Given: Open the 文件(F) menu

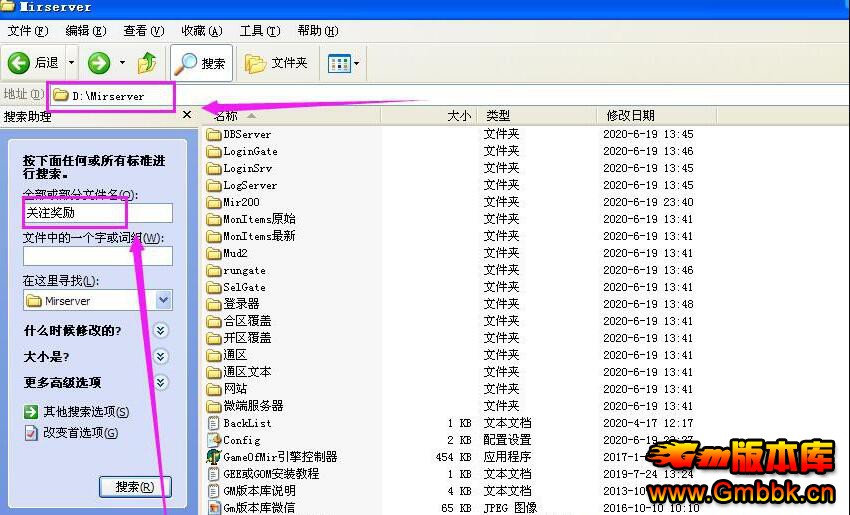Looking at the screenshot, I should tap(26, 31).
